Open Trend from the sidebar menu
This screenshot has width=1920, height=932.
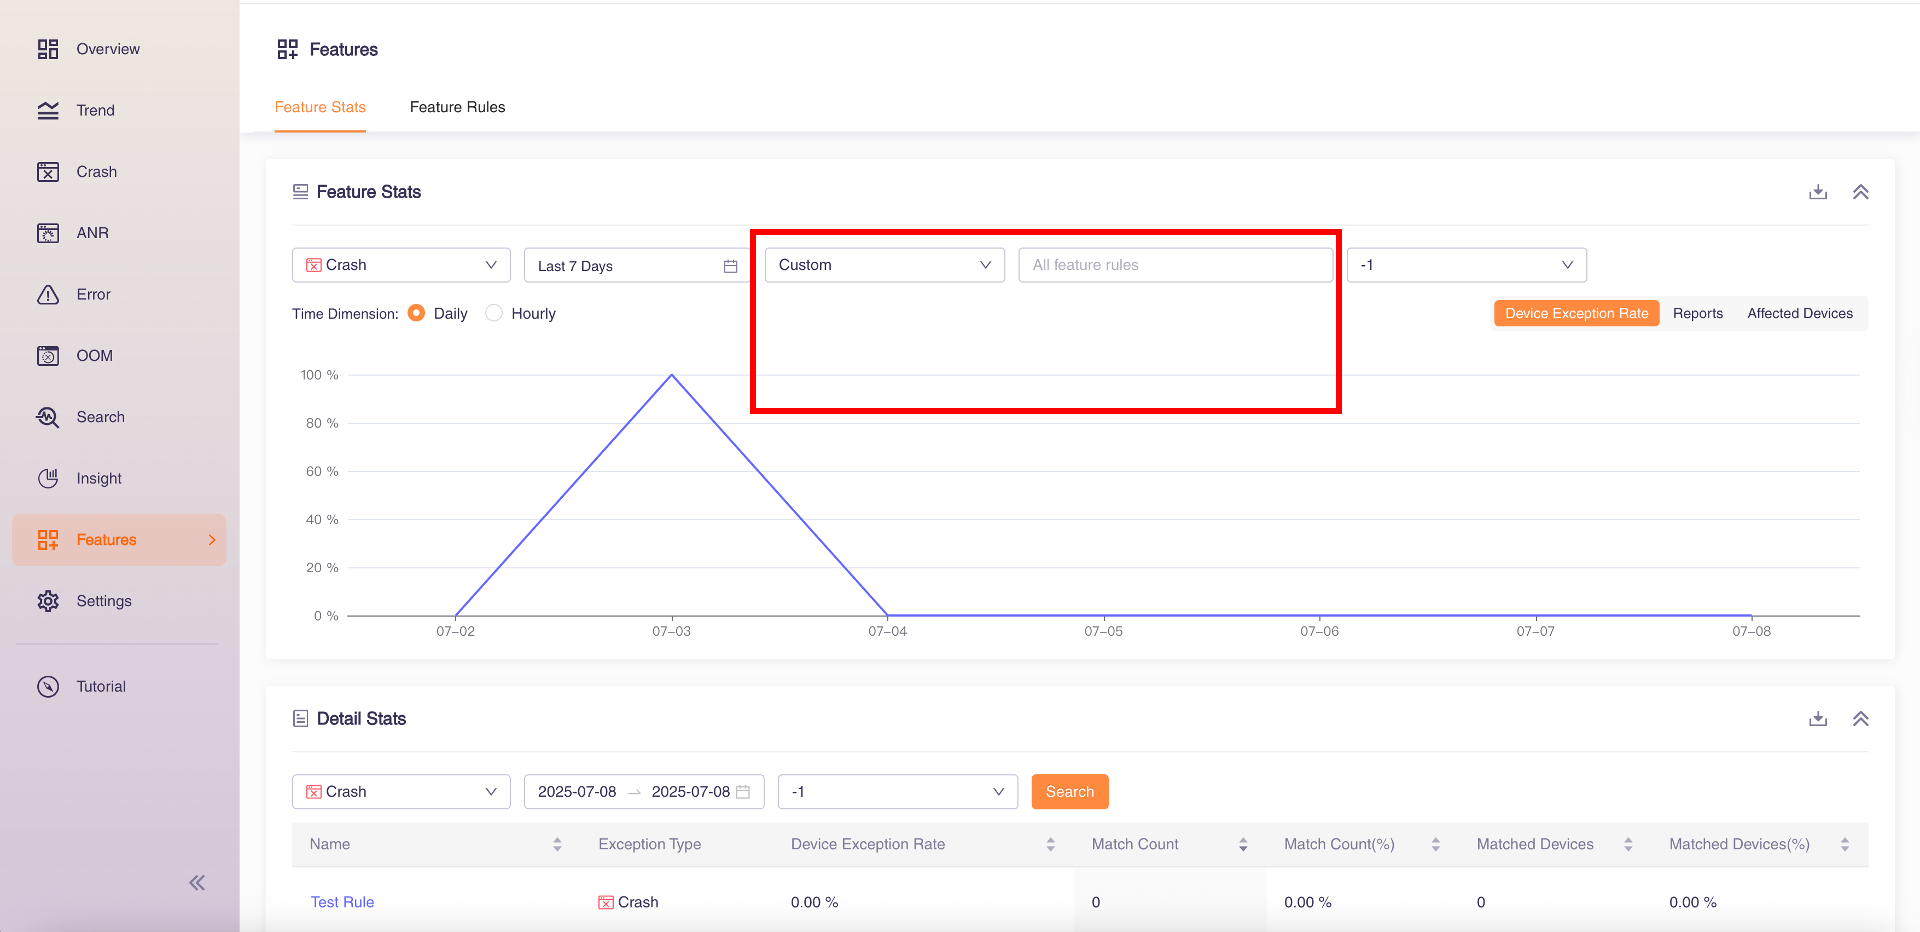tap(95, 110)
